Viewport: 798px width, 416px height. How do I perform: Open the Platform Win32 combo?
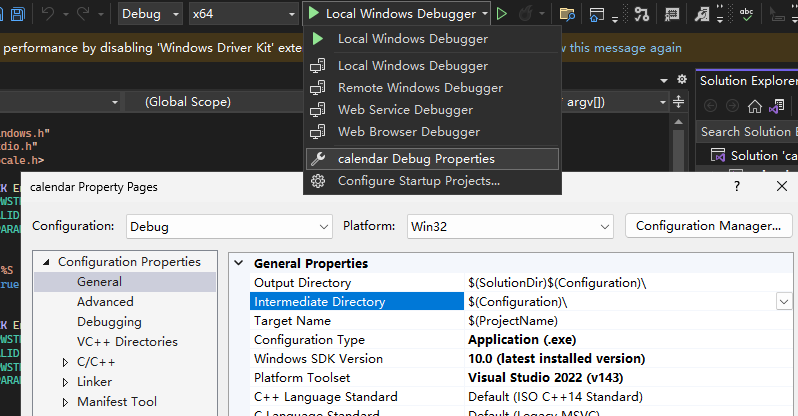pyautogui.click(x=510, y=227)
